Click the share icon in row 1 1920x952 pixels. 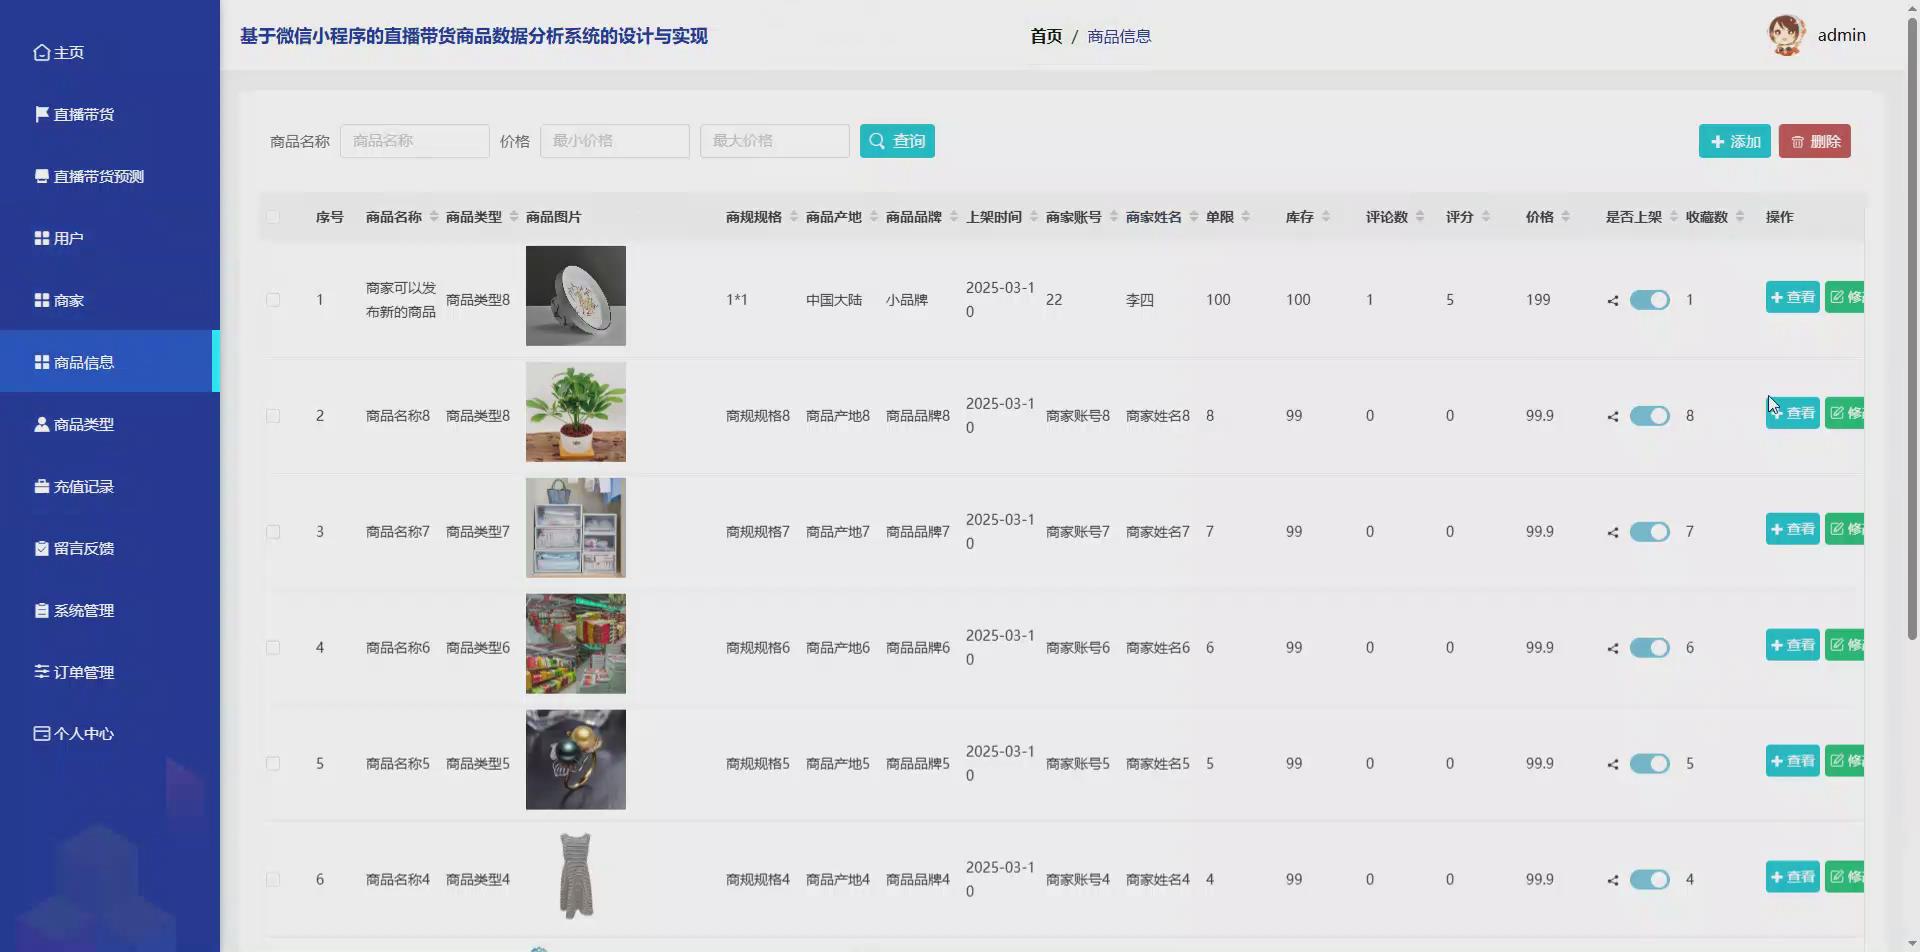1611,300
